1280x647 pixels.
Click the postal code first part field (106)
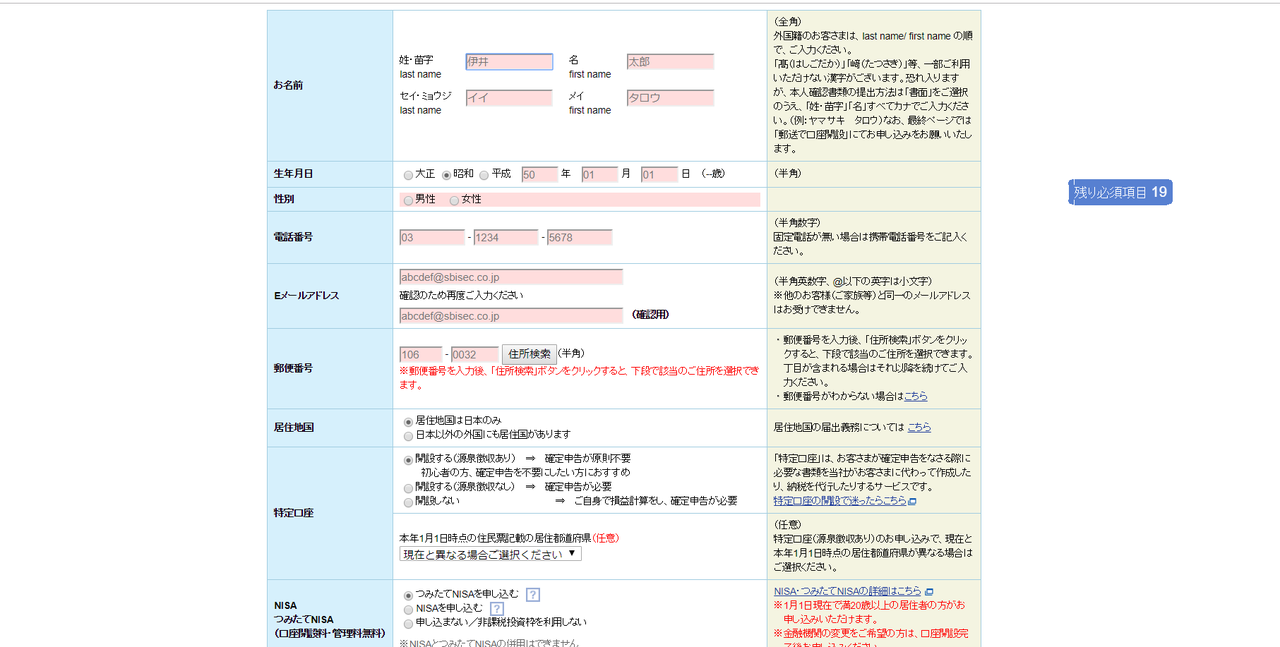pos(420,355)
